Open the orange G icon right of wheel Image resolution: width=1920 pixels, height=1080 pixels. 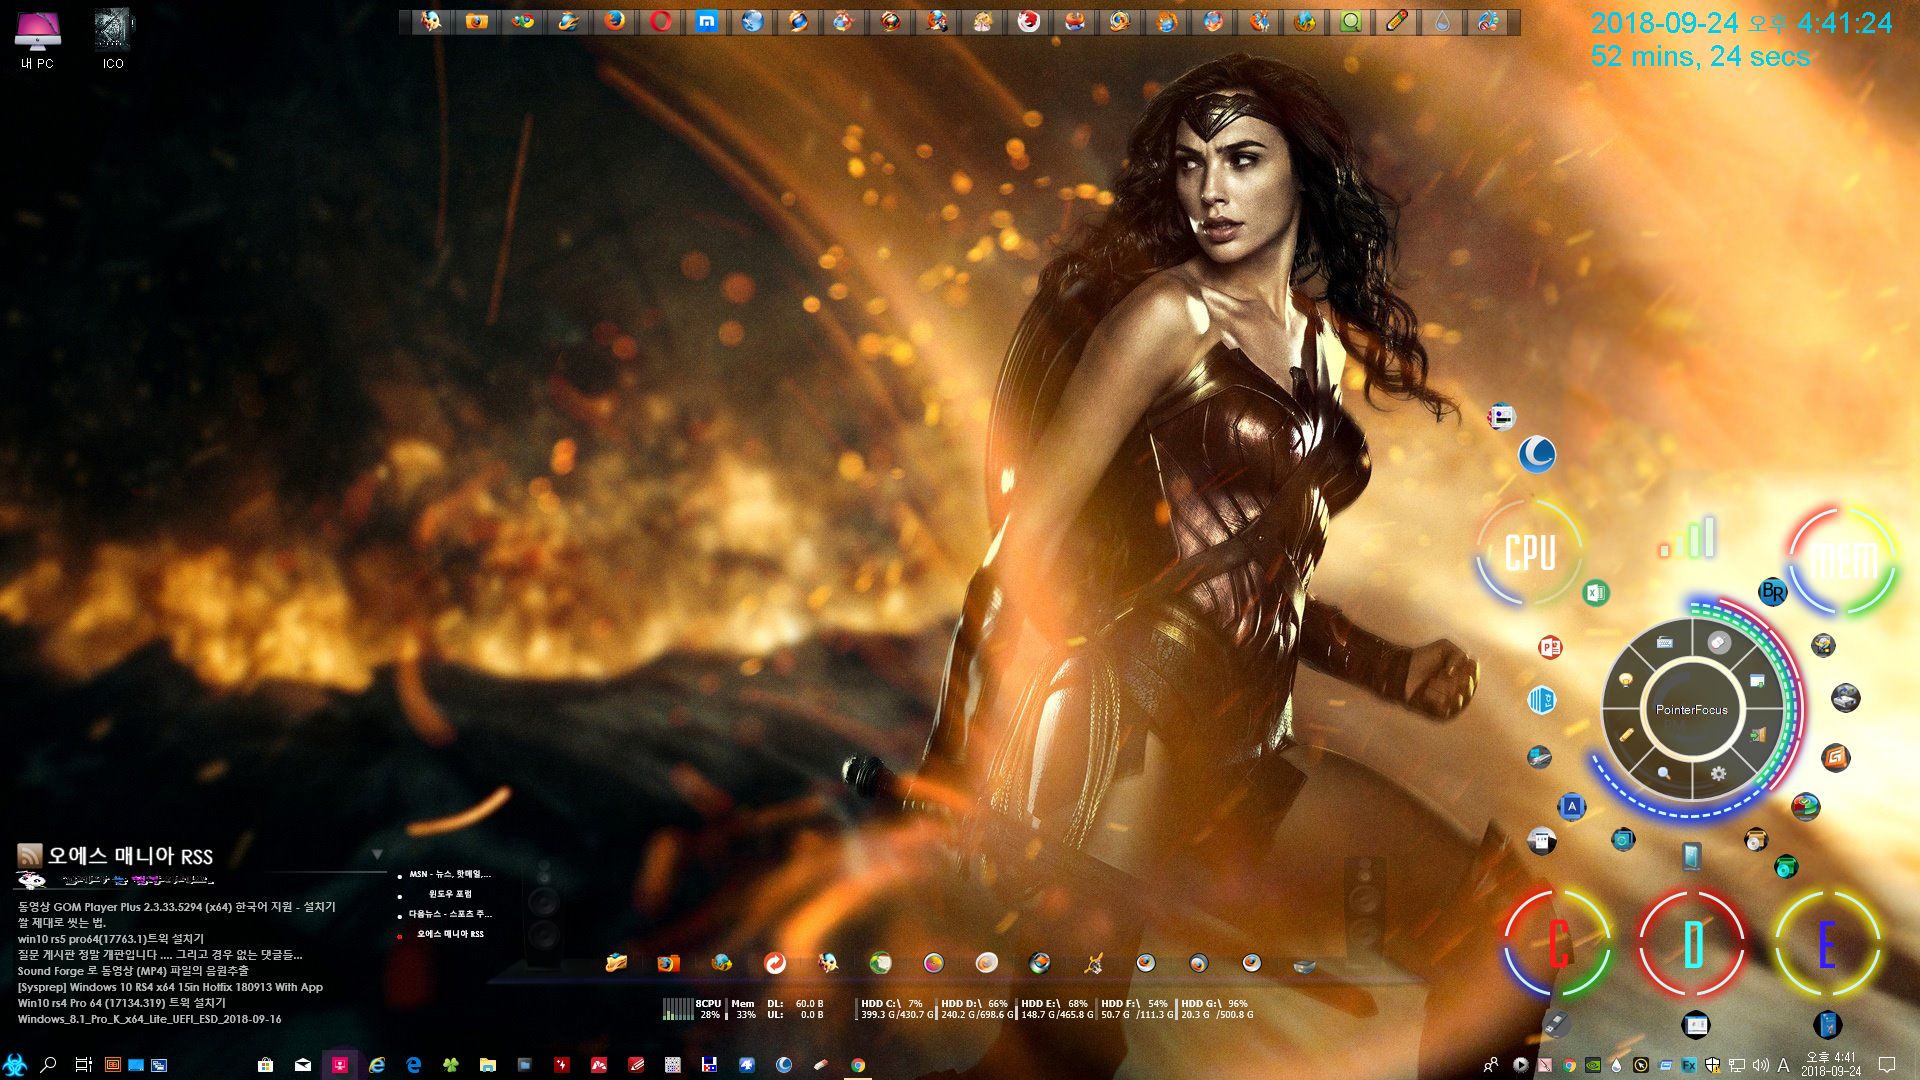[x=1834, y=757]
